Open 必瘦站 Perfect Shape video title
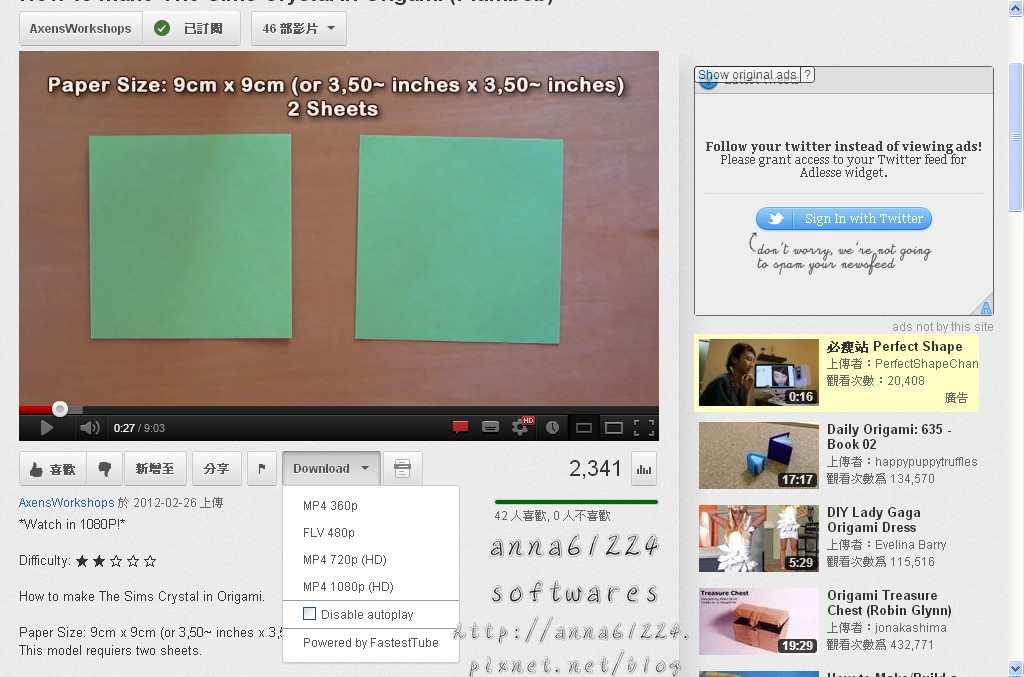1024x677 pixels. 895,347
